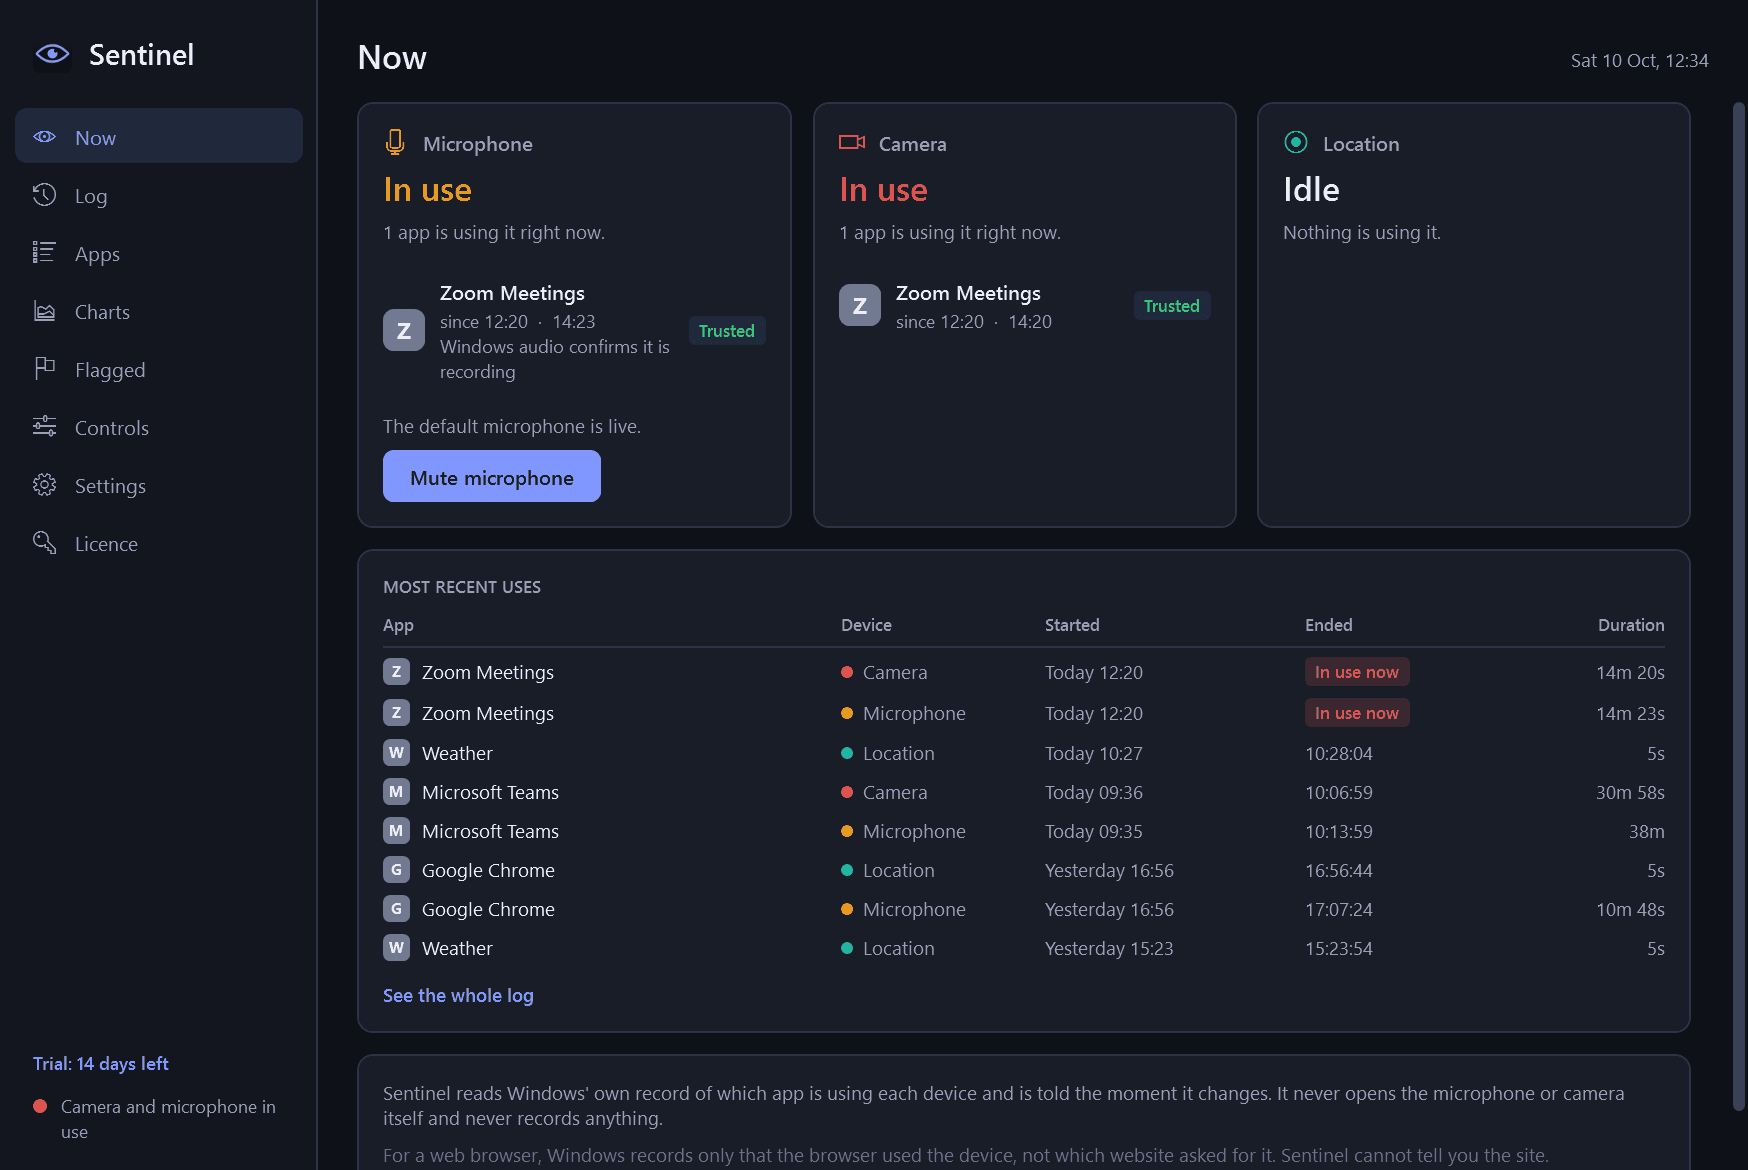Select the Microsoft Teams Microphone row name
This screenshot has width=1748, height=1170.
[490, 831]
